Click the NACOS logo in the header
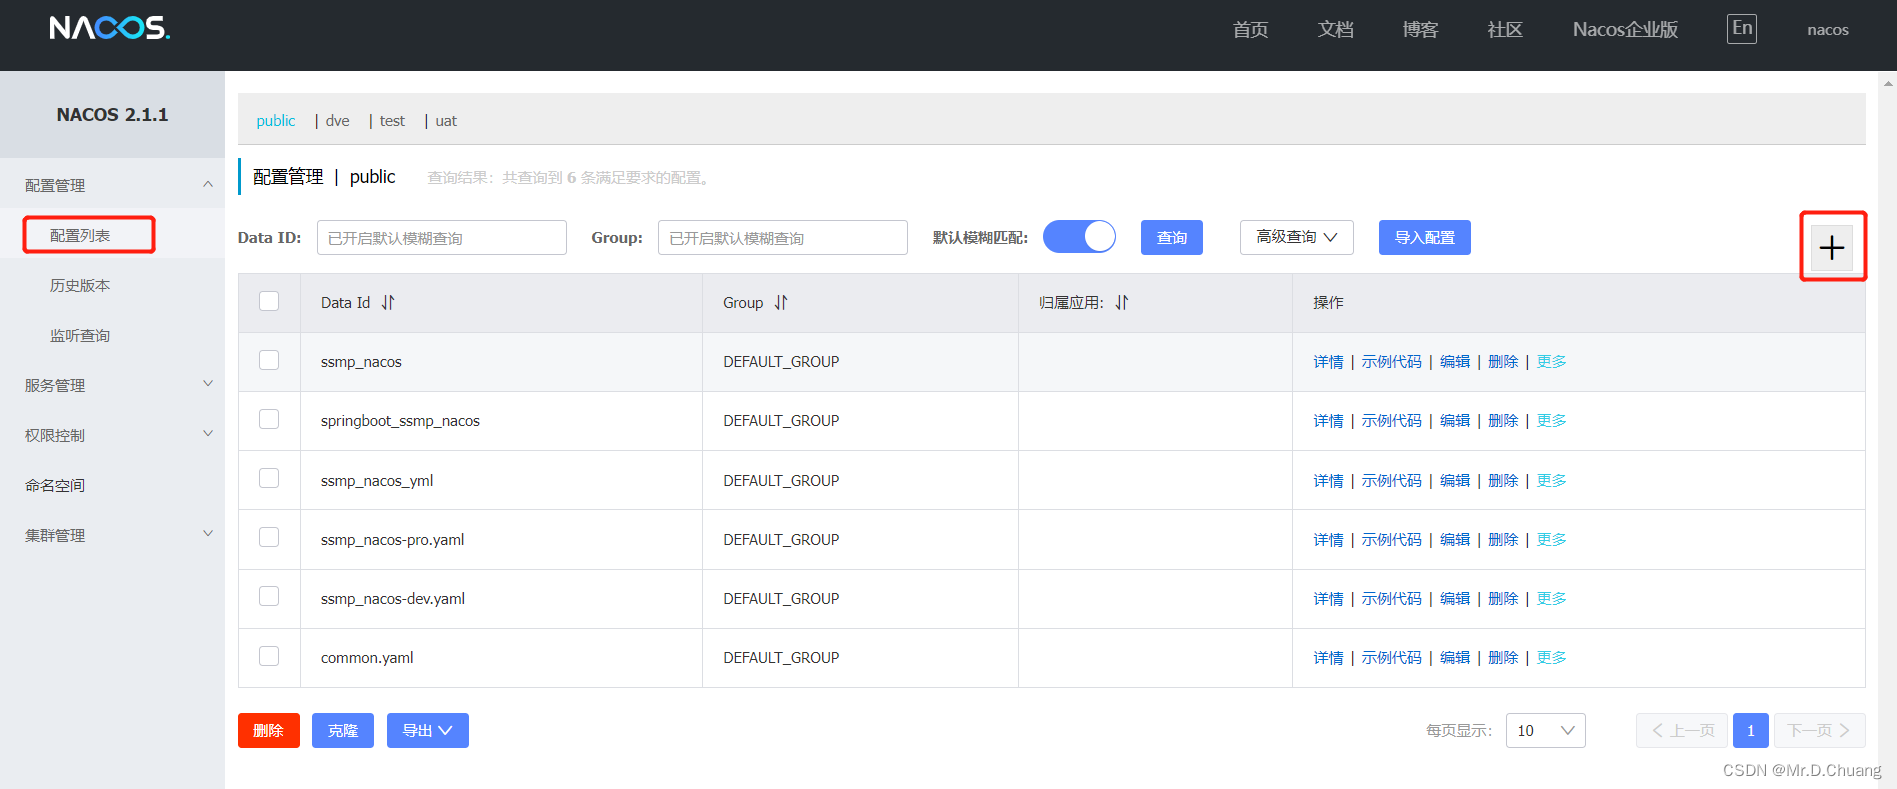Screen dimensions: 1897x789 coord(110,28)
